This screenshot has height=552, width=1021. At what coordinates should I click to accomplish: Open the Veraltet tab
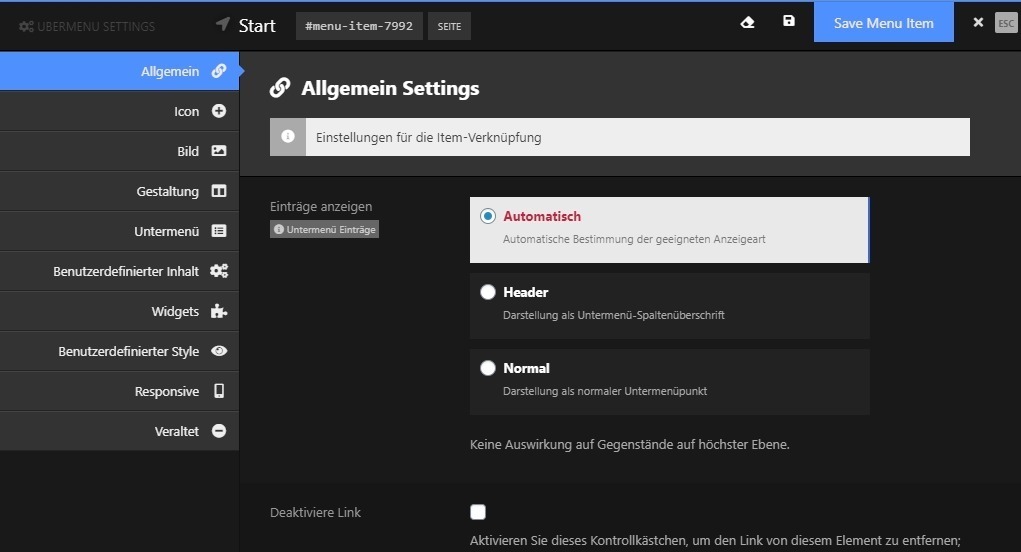119,431
